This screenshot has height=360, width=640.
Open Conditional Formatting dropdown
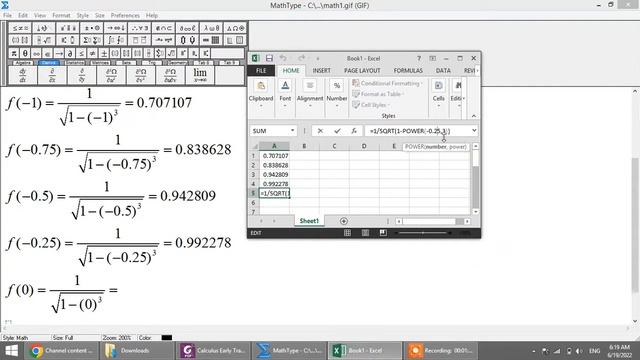(x=387, y=83)
